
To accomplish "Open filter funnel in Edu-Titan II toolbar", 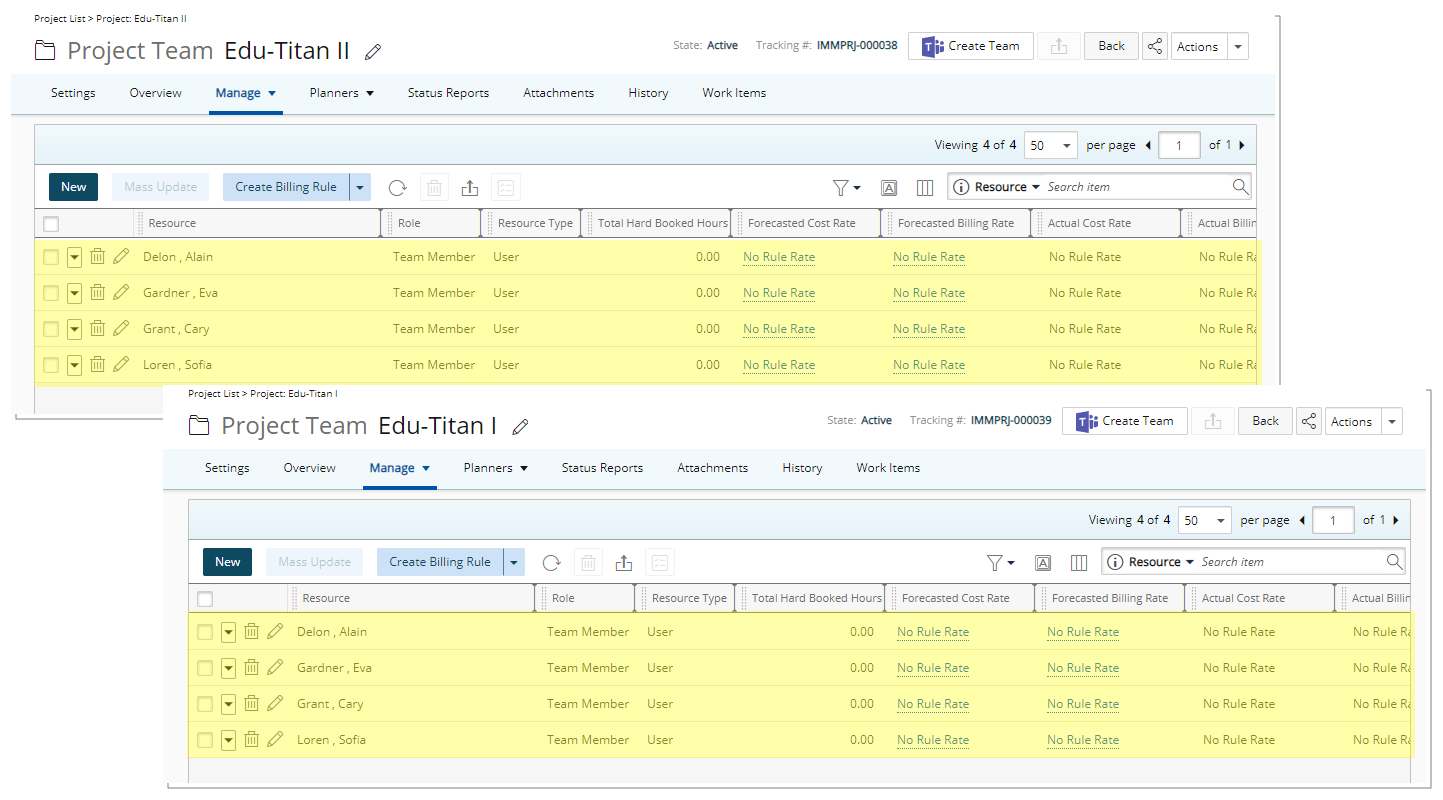I will pos(846,187).
